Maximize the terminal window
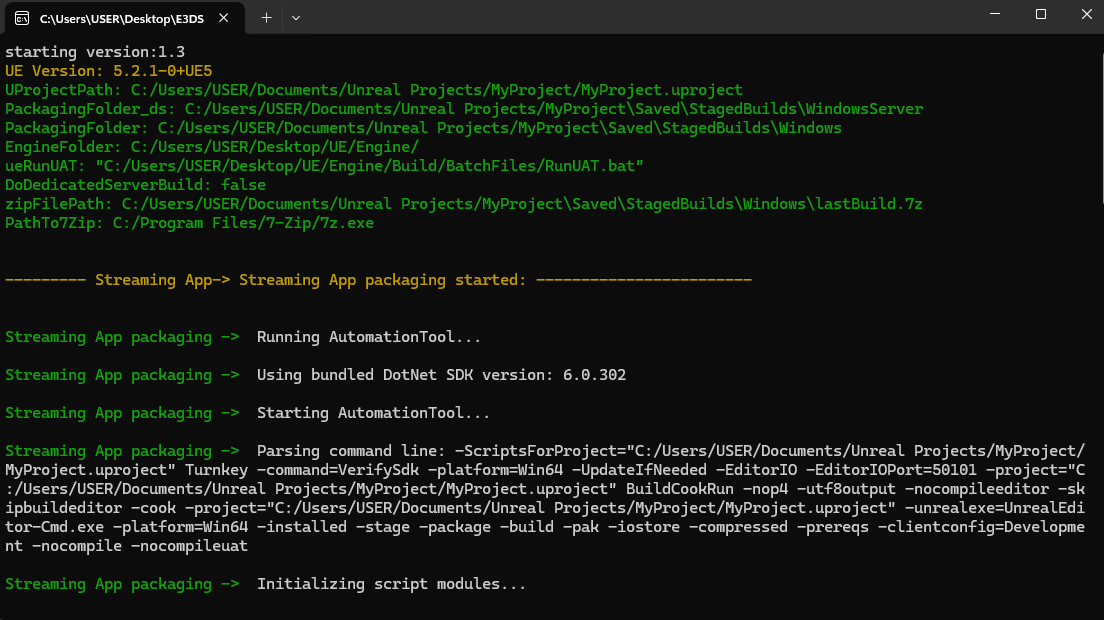Image resolution: width=1104 pixels, height=620 pixels. [x=1040, y=15]
